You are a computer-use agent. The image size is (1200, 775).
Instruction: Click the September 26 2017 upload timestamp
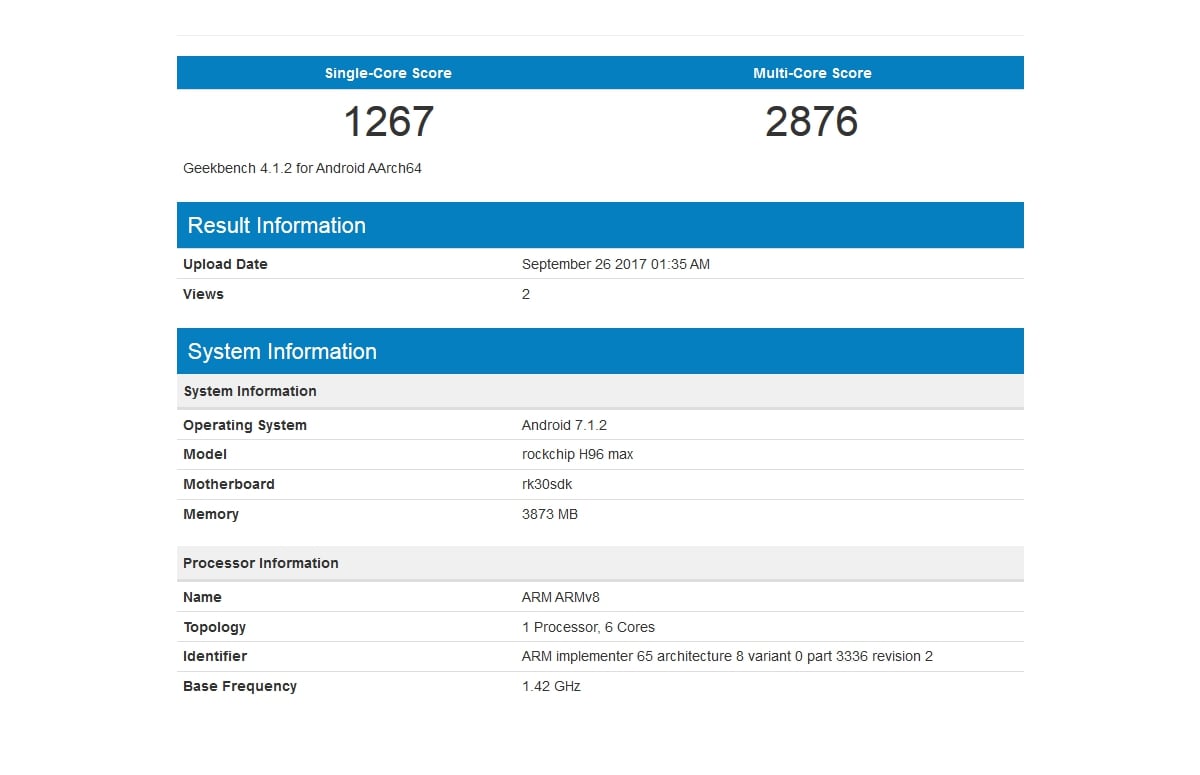[616, 264]
